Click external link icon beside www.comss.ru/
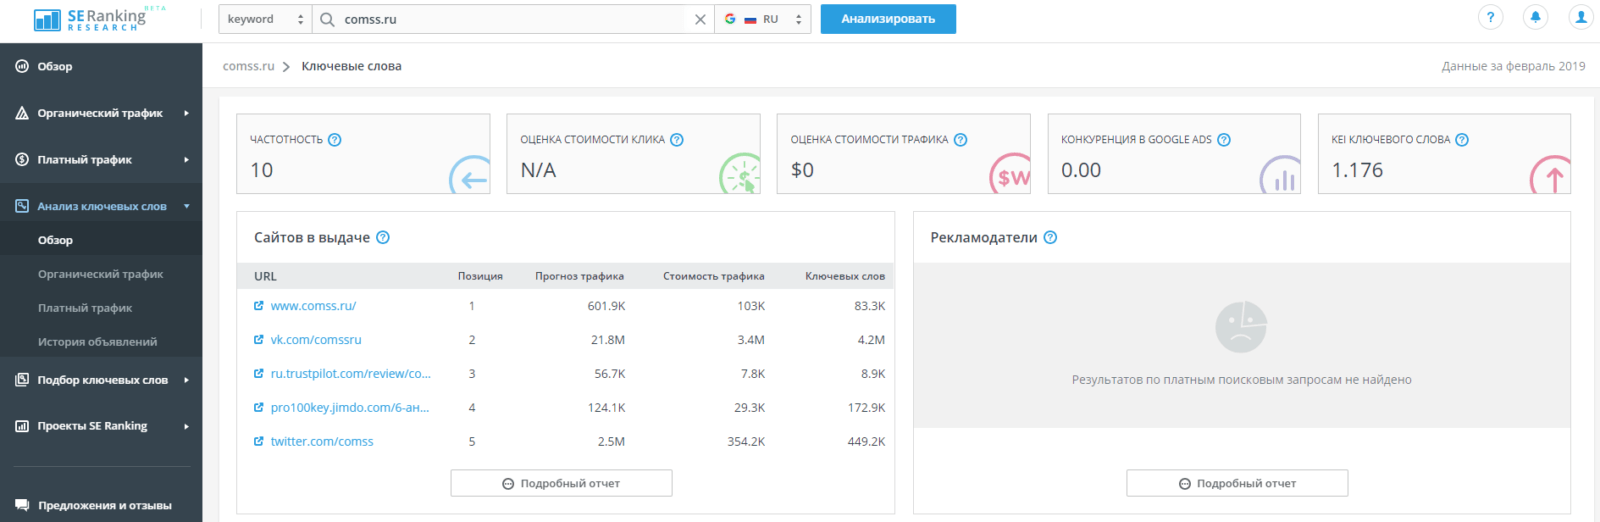Screen dimensions: 1600x522 259,306
